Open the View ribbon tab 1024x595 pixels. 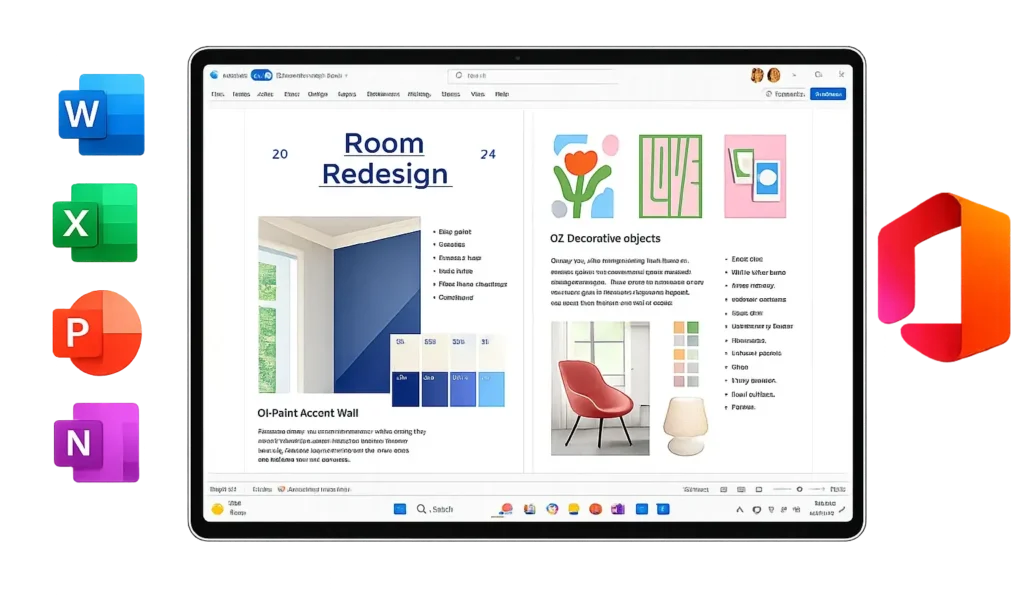[x=478, y=94]
